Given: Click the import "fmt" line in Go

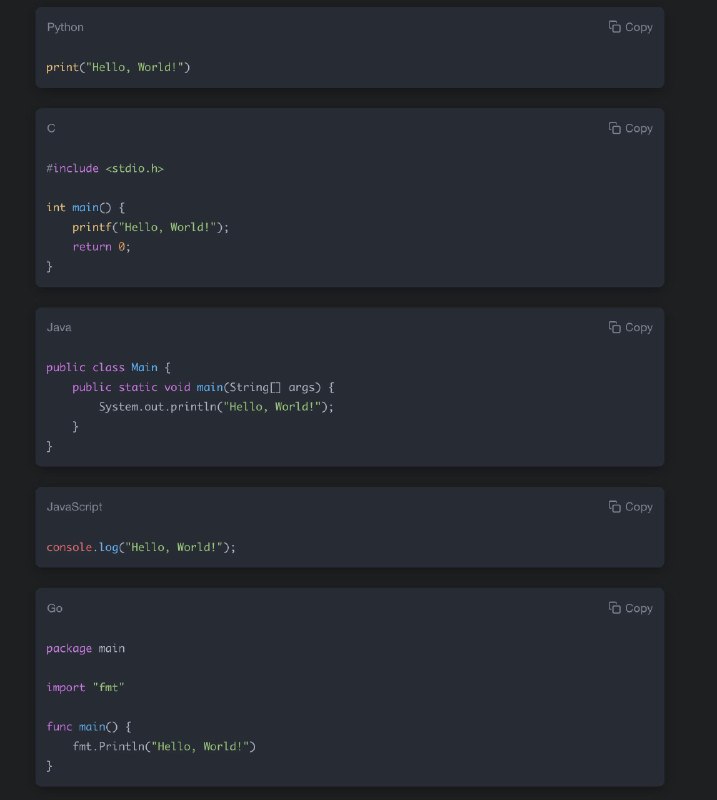Looking at the screenshot, I should (x=85, y=687).
